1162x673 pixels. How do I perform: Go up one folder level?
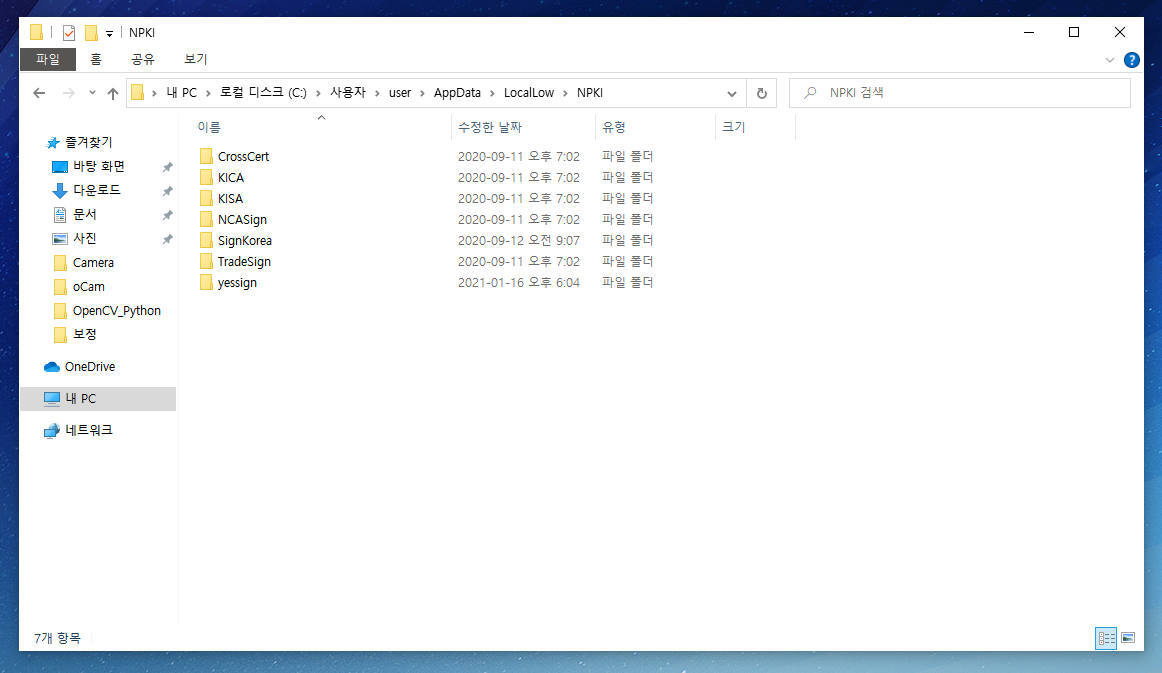pos(113,93)
